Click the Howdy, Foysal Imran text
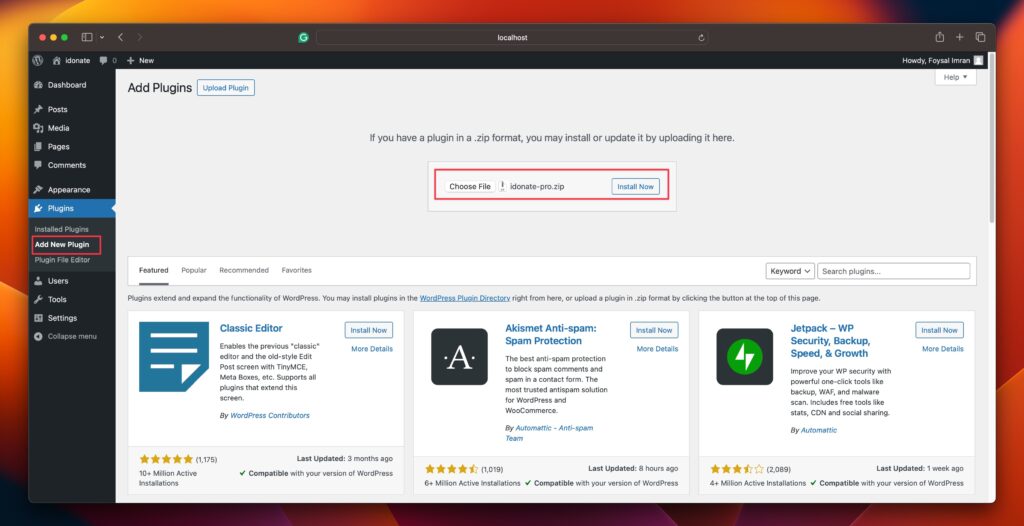1024x526 pixels. 936,60
